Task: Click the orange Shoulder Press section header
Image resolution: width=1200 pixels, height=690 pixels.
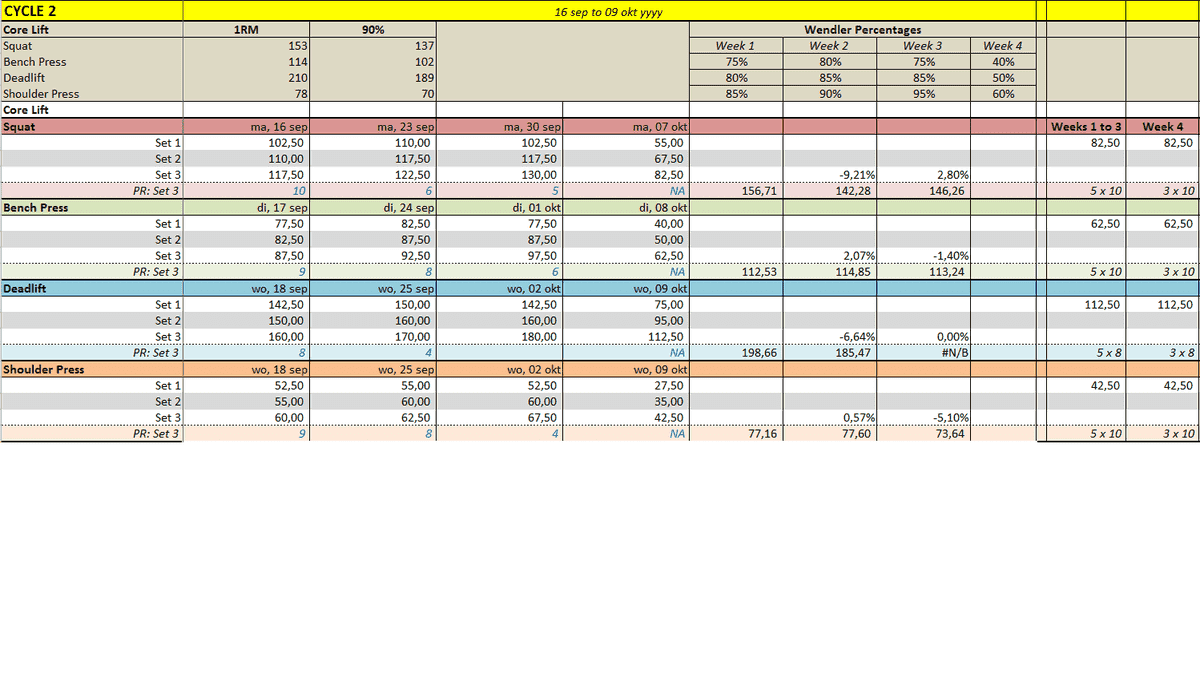Action: (91, 370)
